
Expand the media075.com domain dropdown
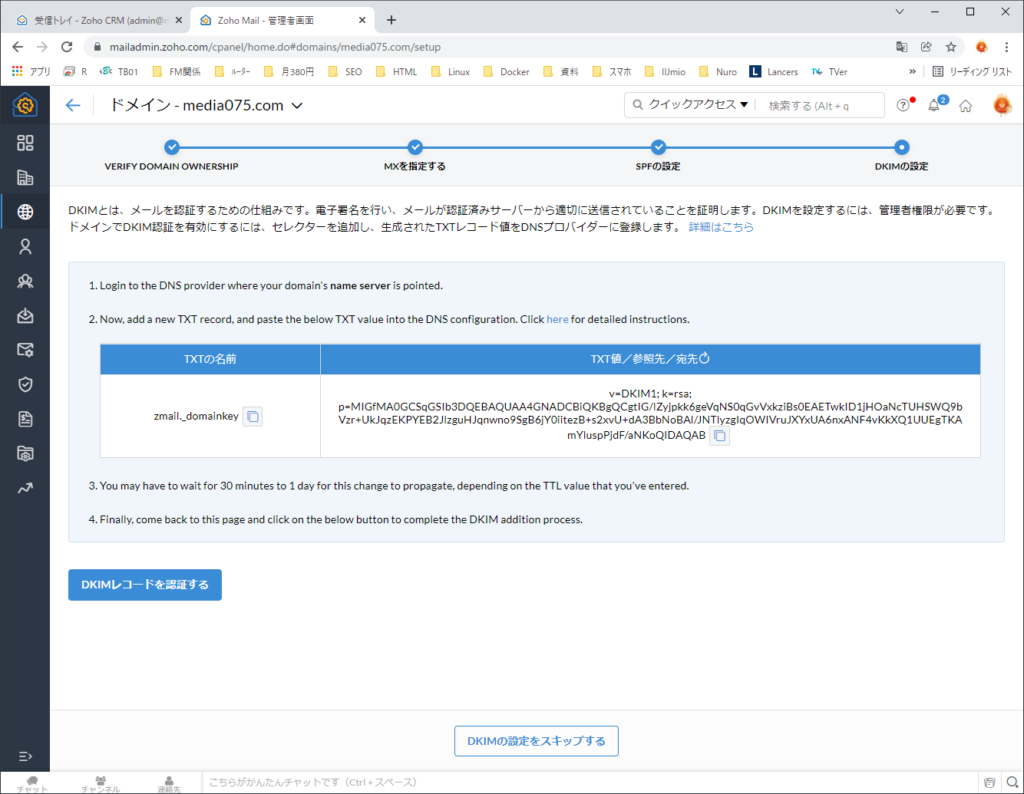(297, 106)
